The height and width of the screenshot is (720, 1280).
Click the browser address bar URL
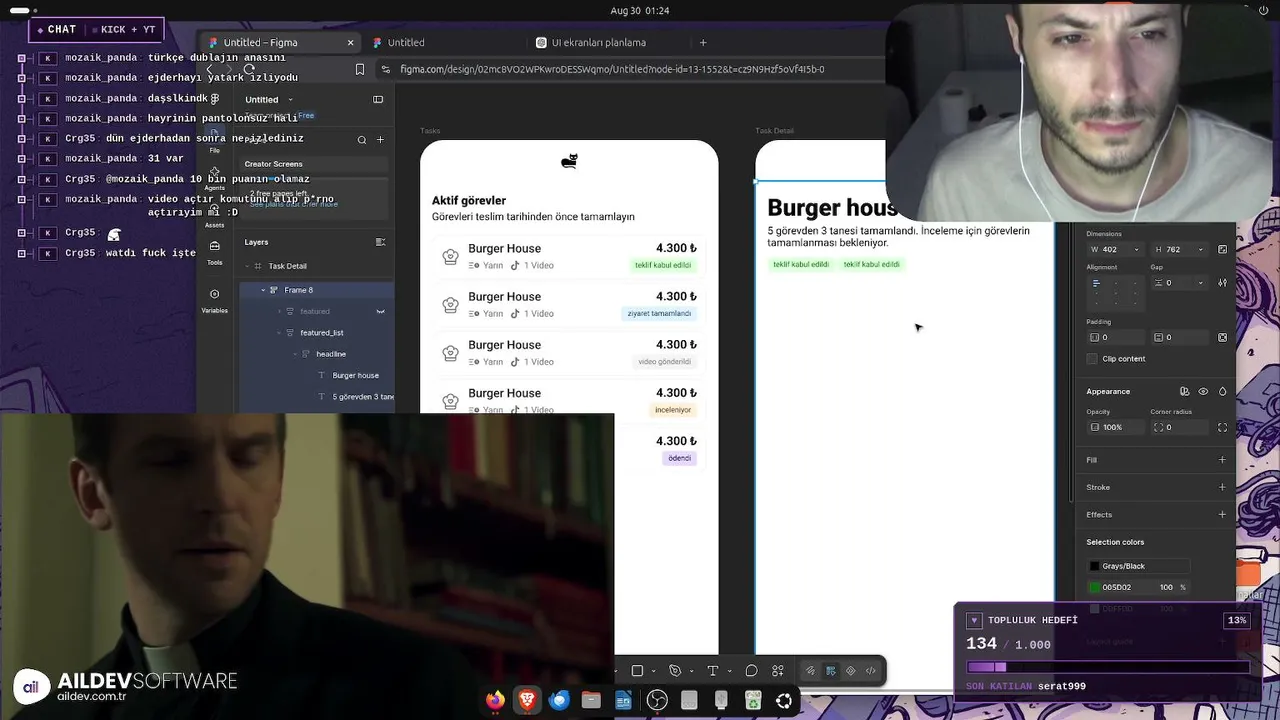pyautogui.click(x=612, y=69)
